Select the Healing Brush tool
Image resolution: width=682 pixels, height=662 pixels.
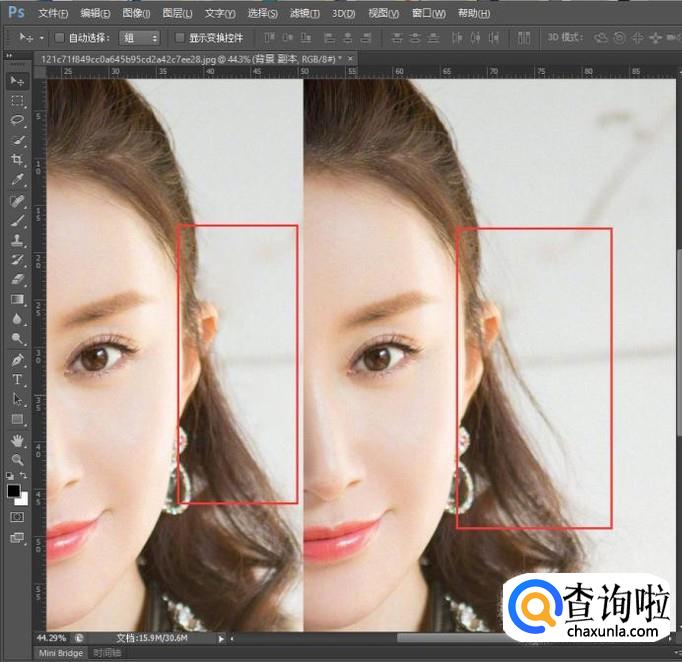tap(17, 200)
